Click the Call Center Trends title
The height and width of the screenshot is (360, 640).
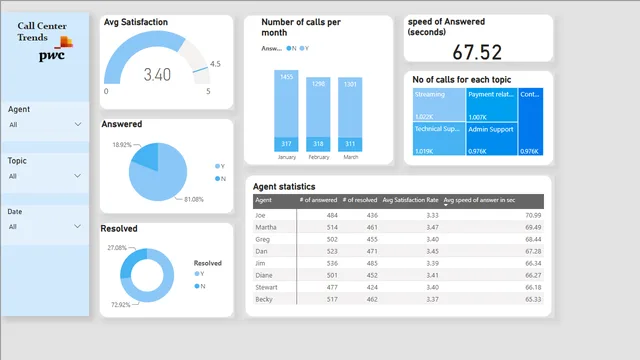pos(42,31)
